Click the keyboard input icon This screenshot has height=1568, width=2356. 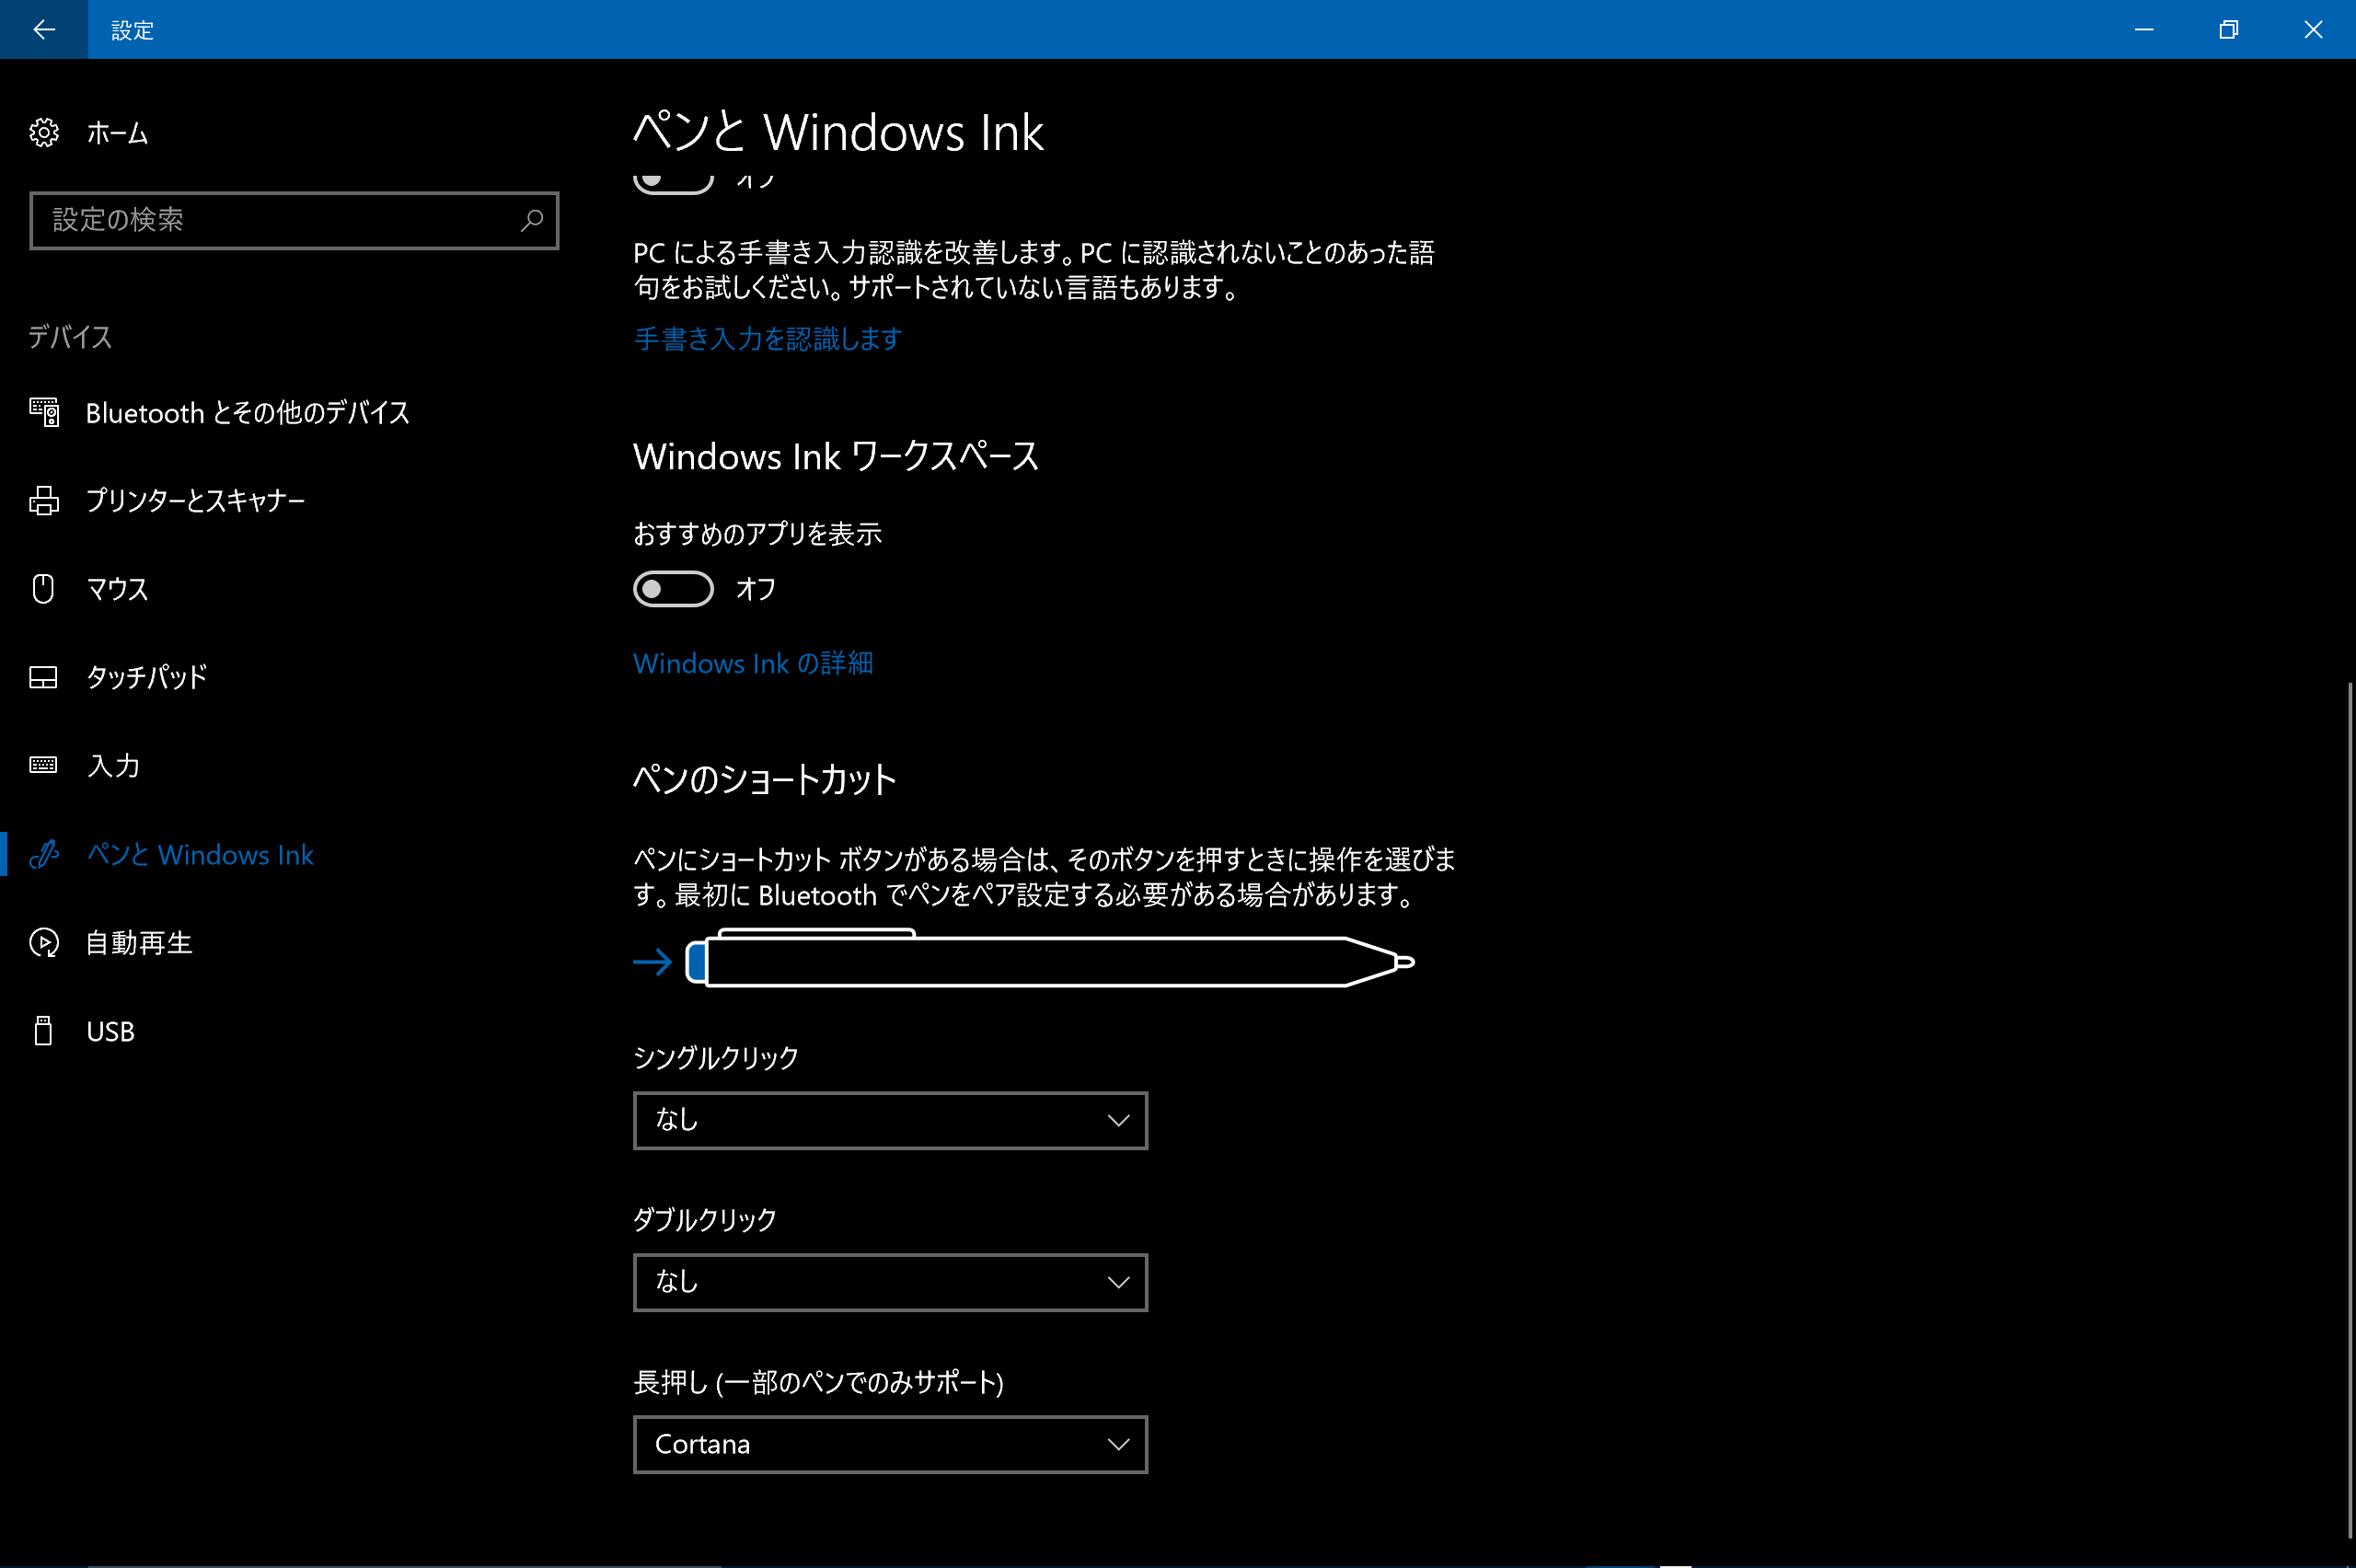pyautogui.click(x=44, y=765)
